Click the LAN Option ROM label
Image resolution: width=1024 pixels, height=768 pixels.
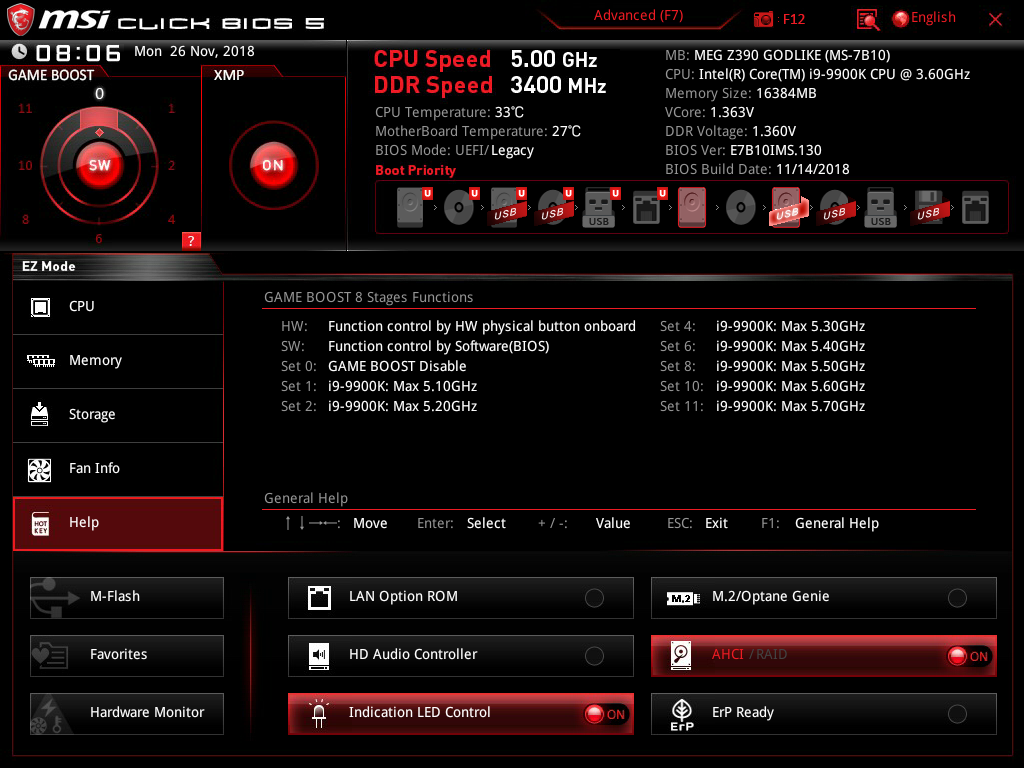point(403,596)
